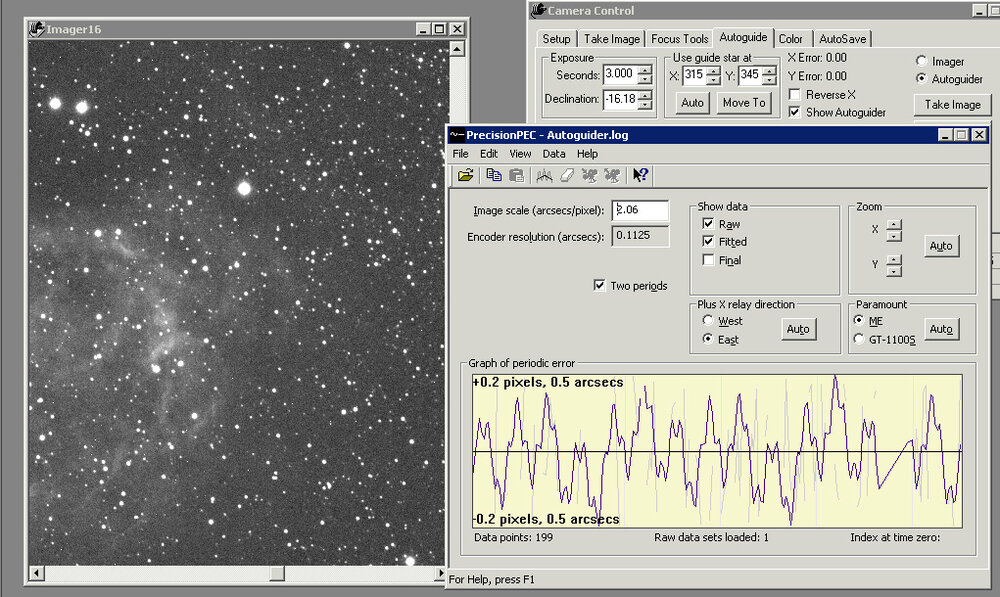Switch to the Focus Tools tab
Viewport: 1000px width, 597px height.
pos(679,39)
